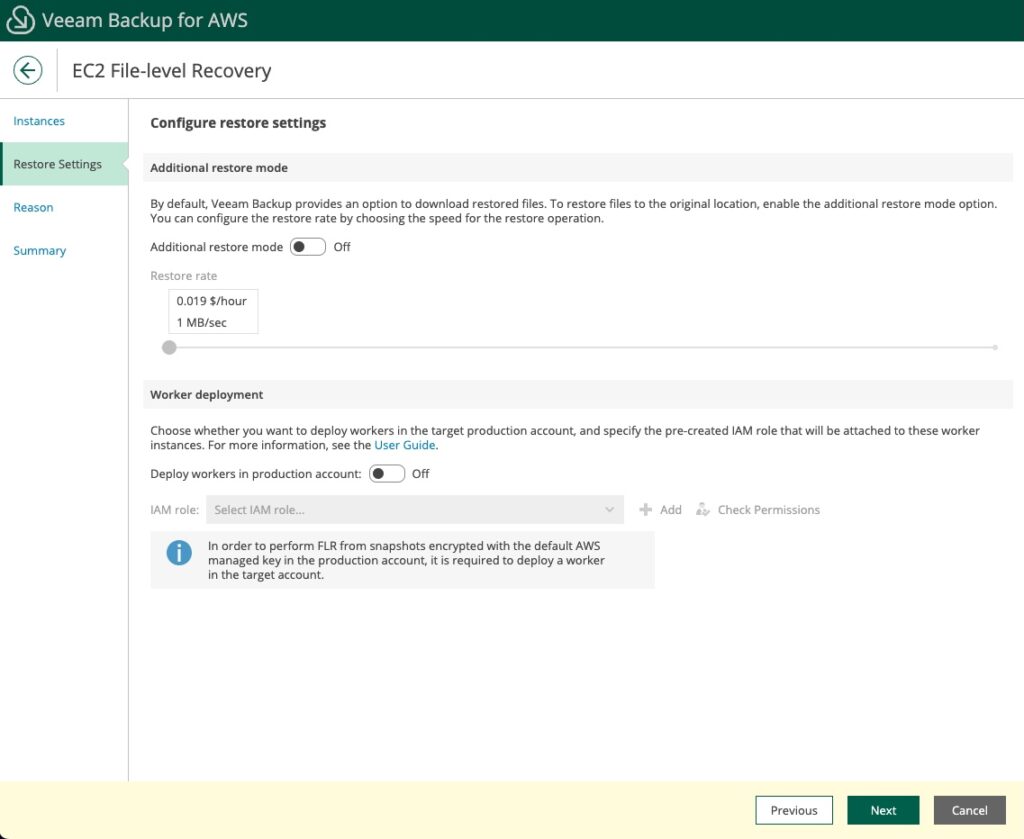Turn on Deploy workers in production account
Image resolution: width=1024 pixels, height=839 pixels.
tap(387, 474)
